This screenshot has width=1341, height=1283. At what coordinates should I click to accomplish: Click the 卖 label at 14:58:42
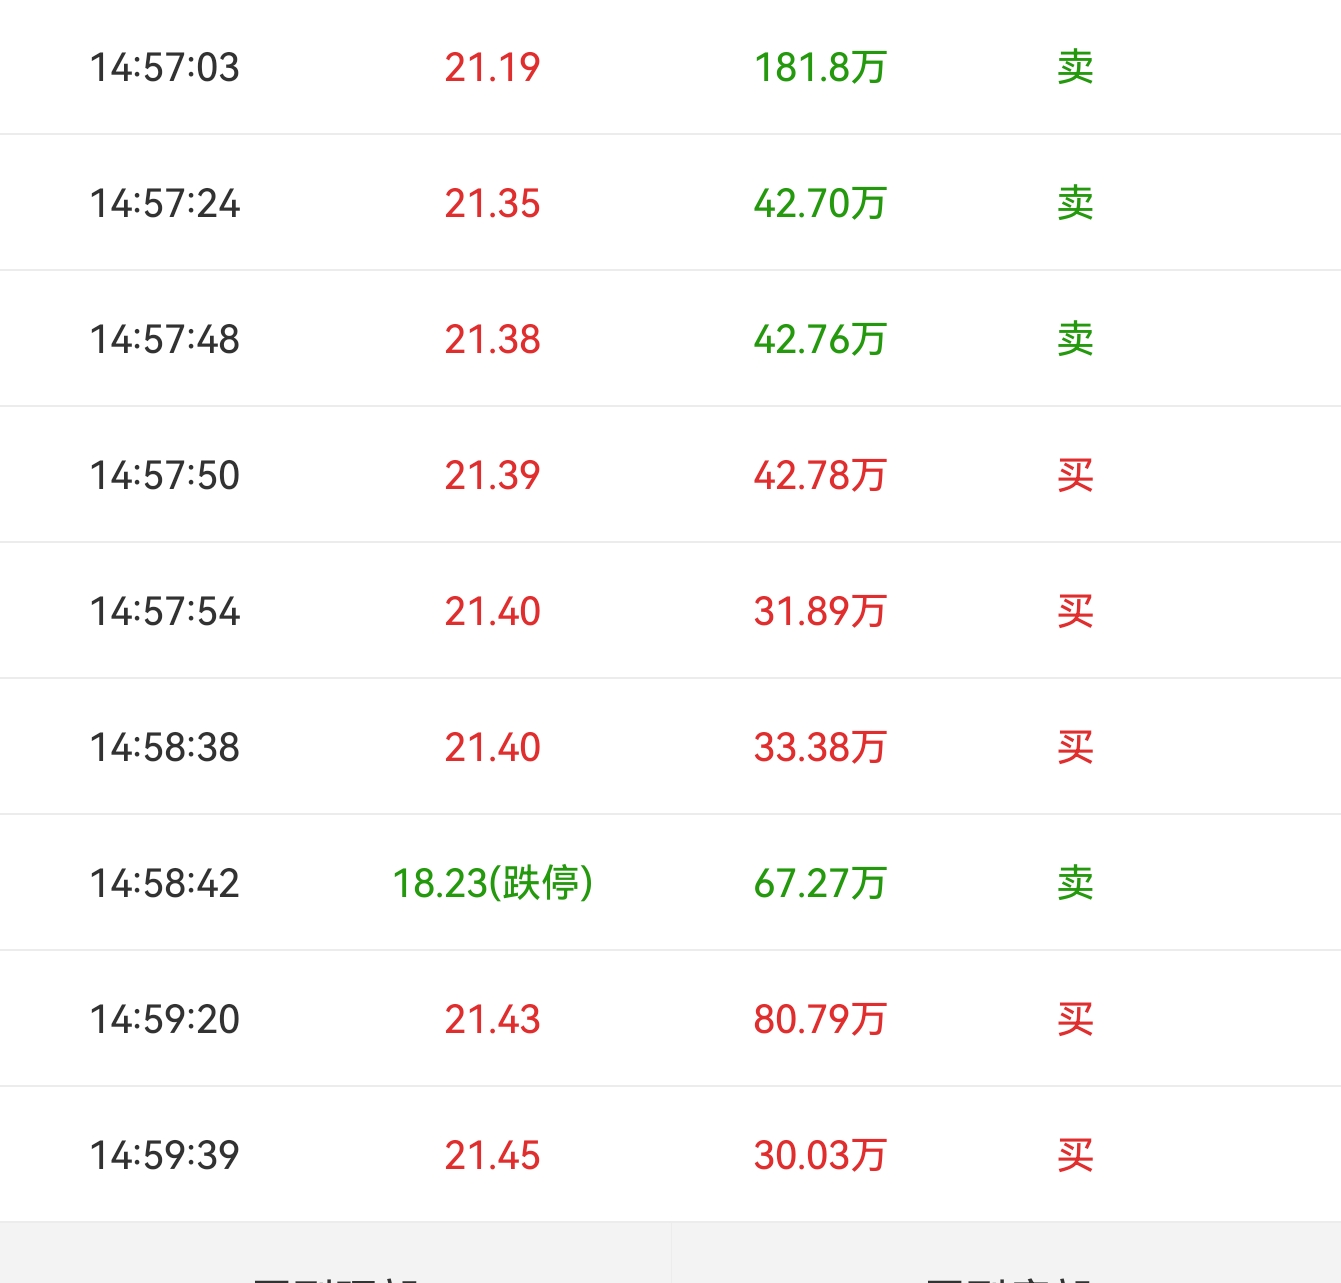tap(1075, 883)
